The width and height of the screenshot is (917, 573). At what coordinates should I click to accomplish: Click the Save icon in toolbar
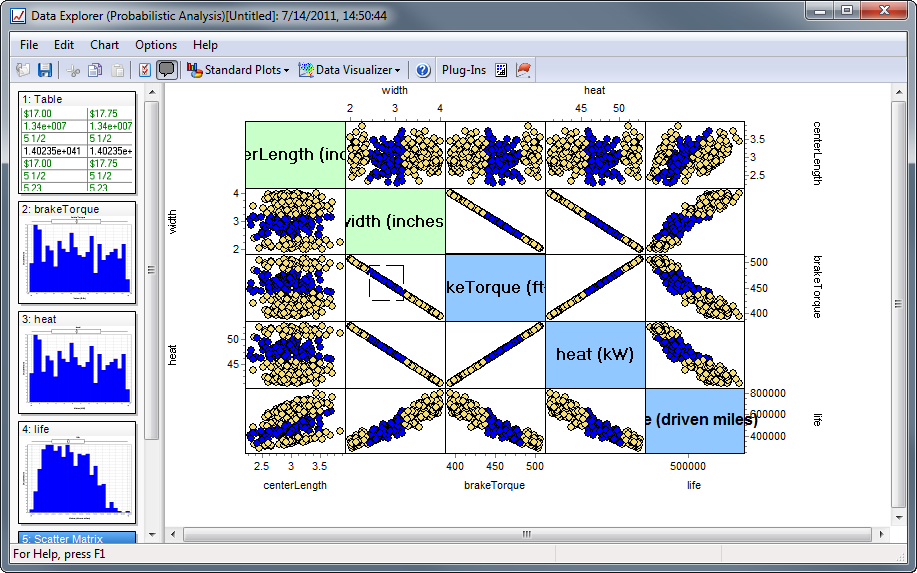[45, 70]
